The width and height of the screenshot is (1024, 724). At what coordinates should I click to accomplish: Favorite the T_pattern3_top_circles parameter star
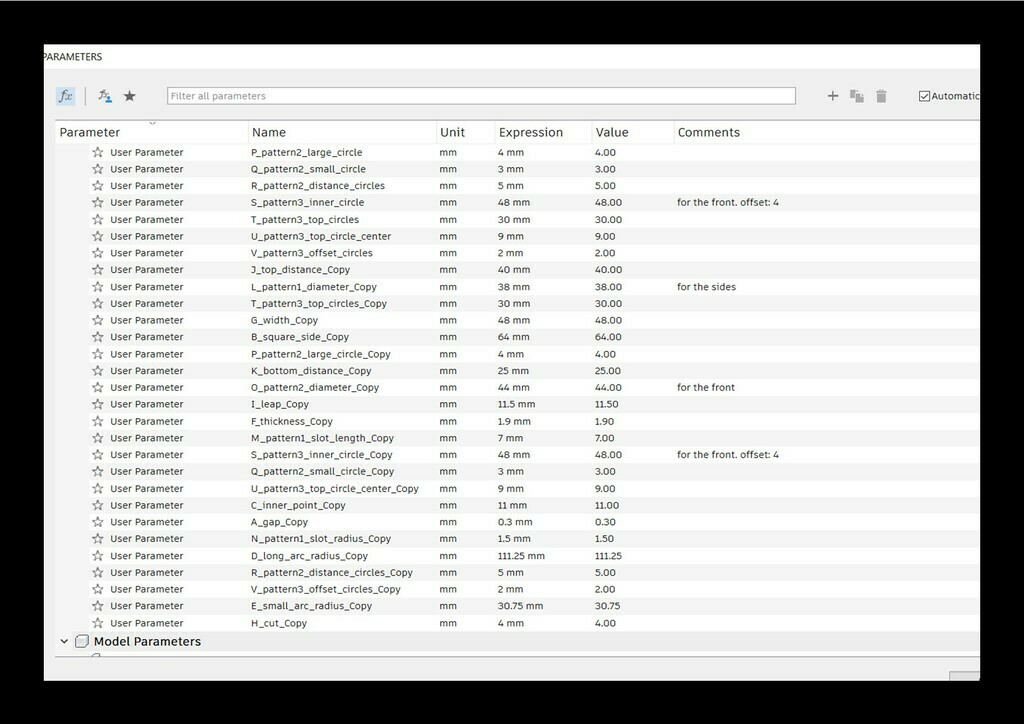98,219
